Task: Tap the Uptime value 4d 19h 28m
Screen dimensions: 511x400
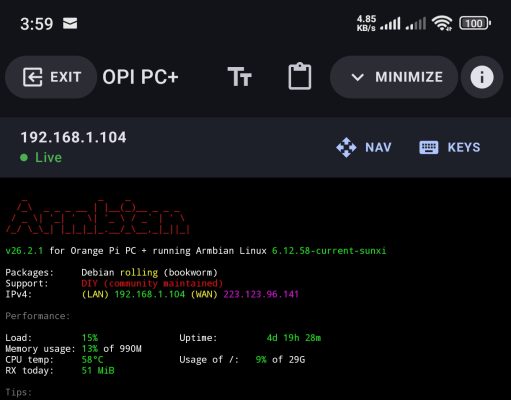Action: pos(294,338)
